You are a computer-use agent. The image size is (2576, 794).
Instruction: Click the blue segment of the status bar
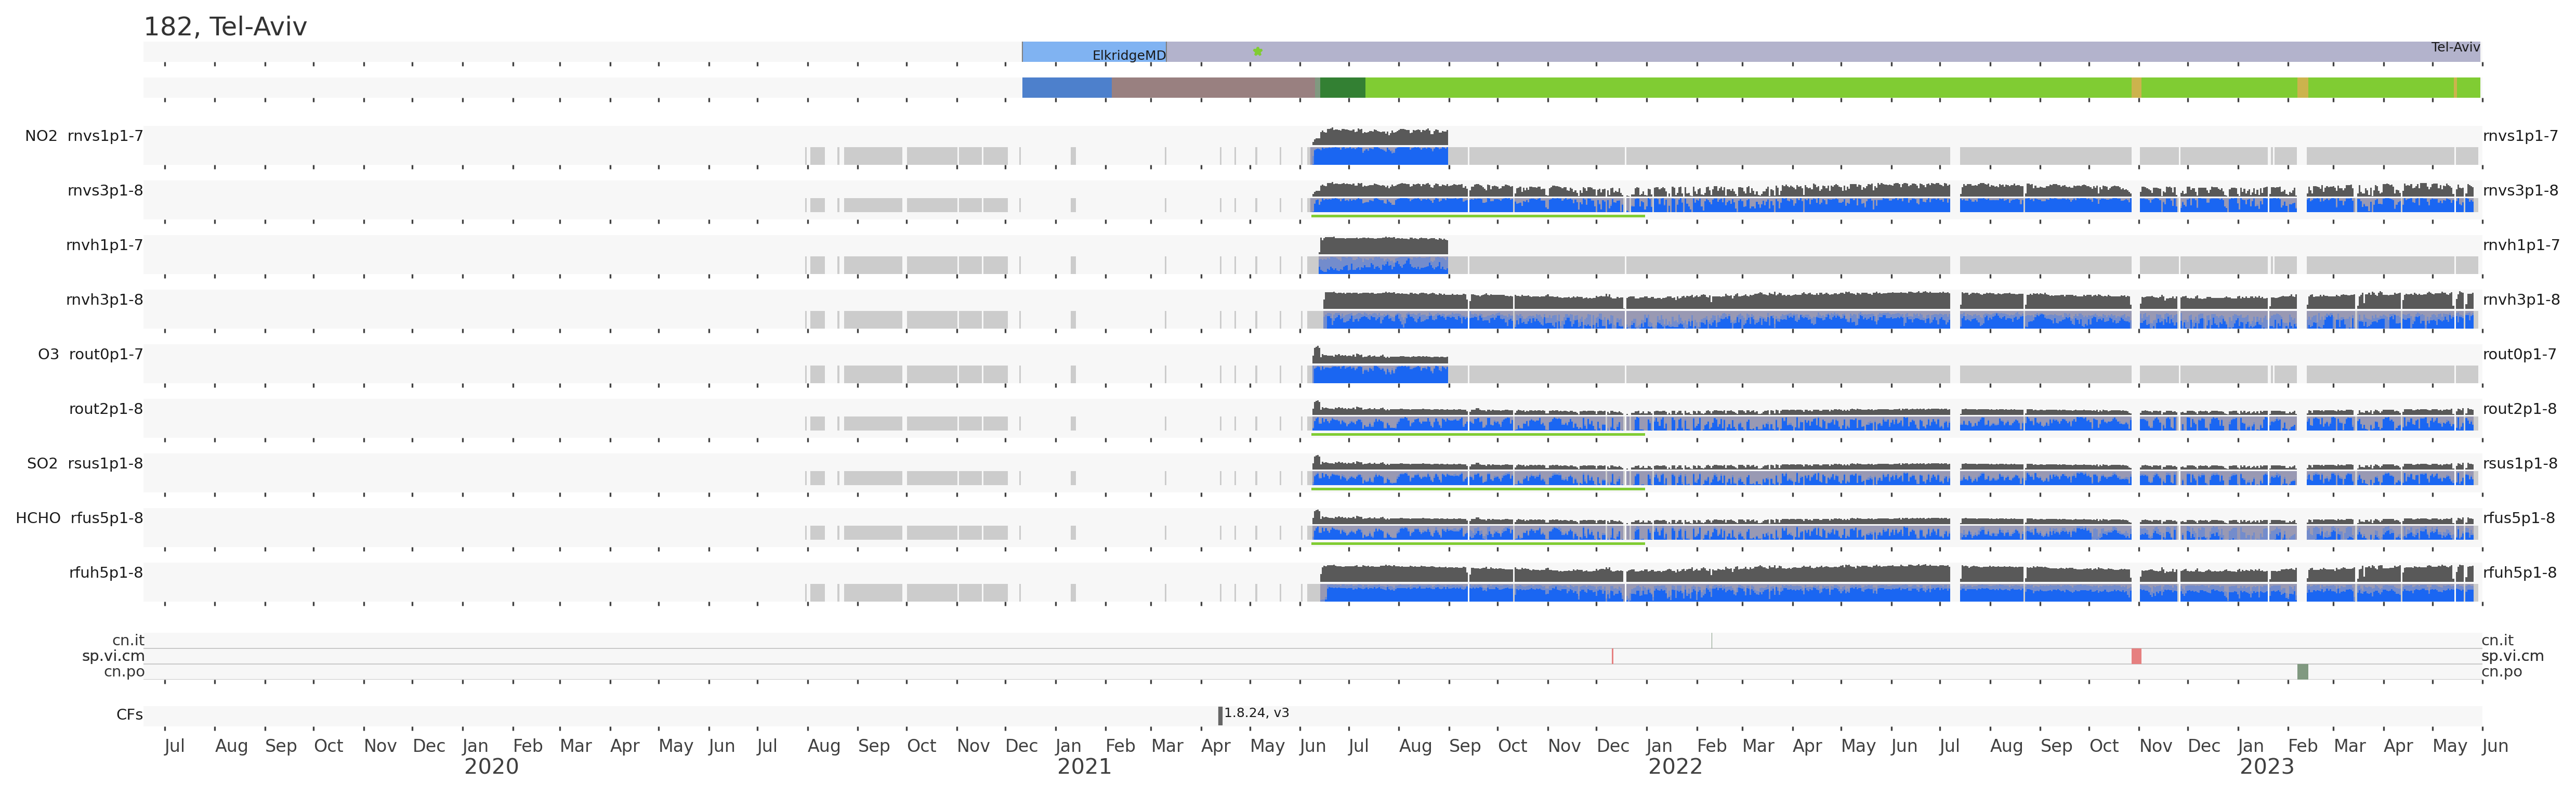1066,88
